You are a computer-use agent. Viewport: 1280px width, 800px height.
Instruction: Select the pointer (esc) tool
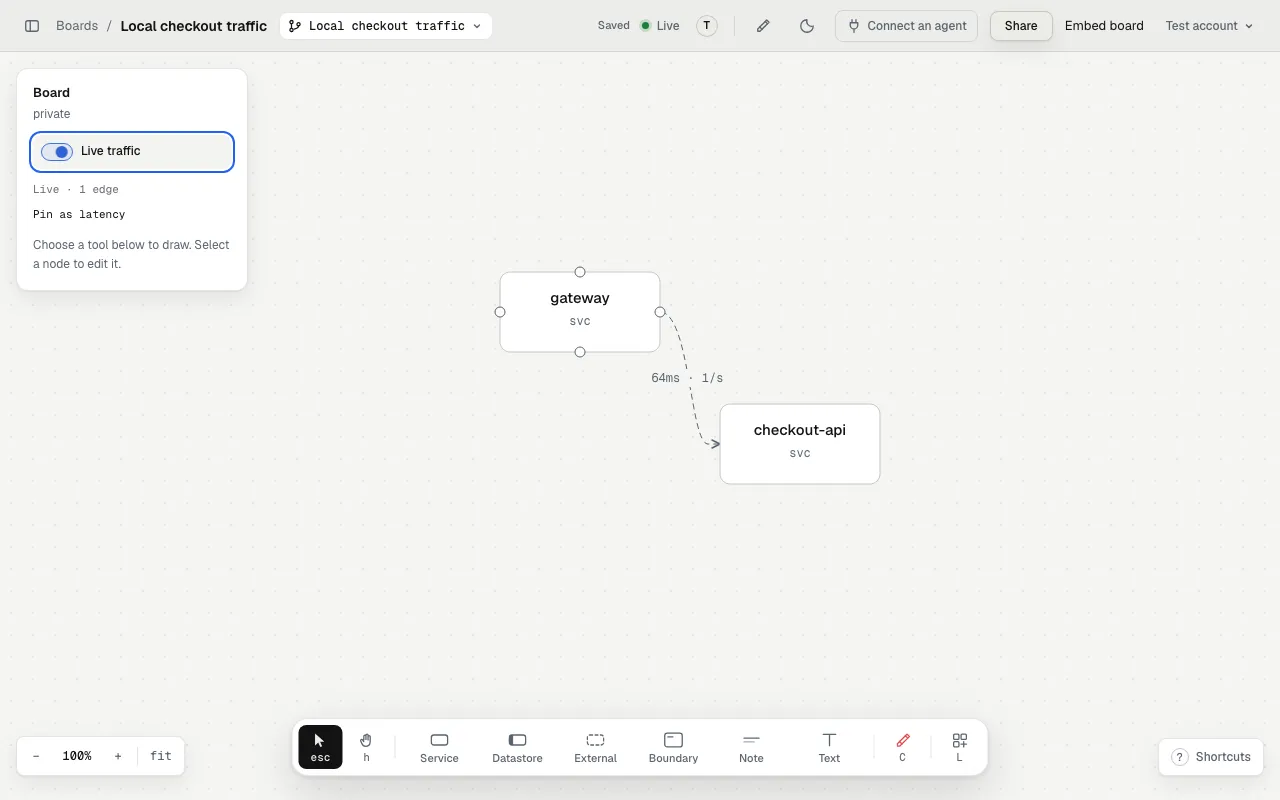click(x=320, y=747)
